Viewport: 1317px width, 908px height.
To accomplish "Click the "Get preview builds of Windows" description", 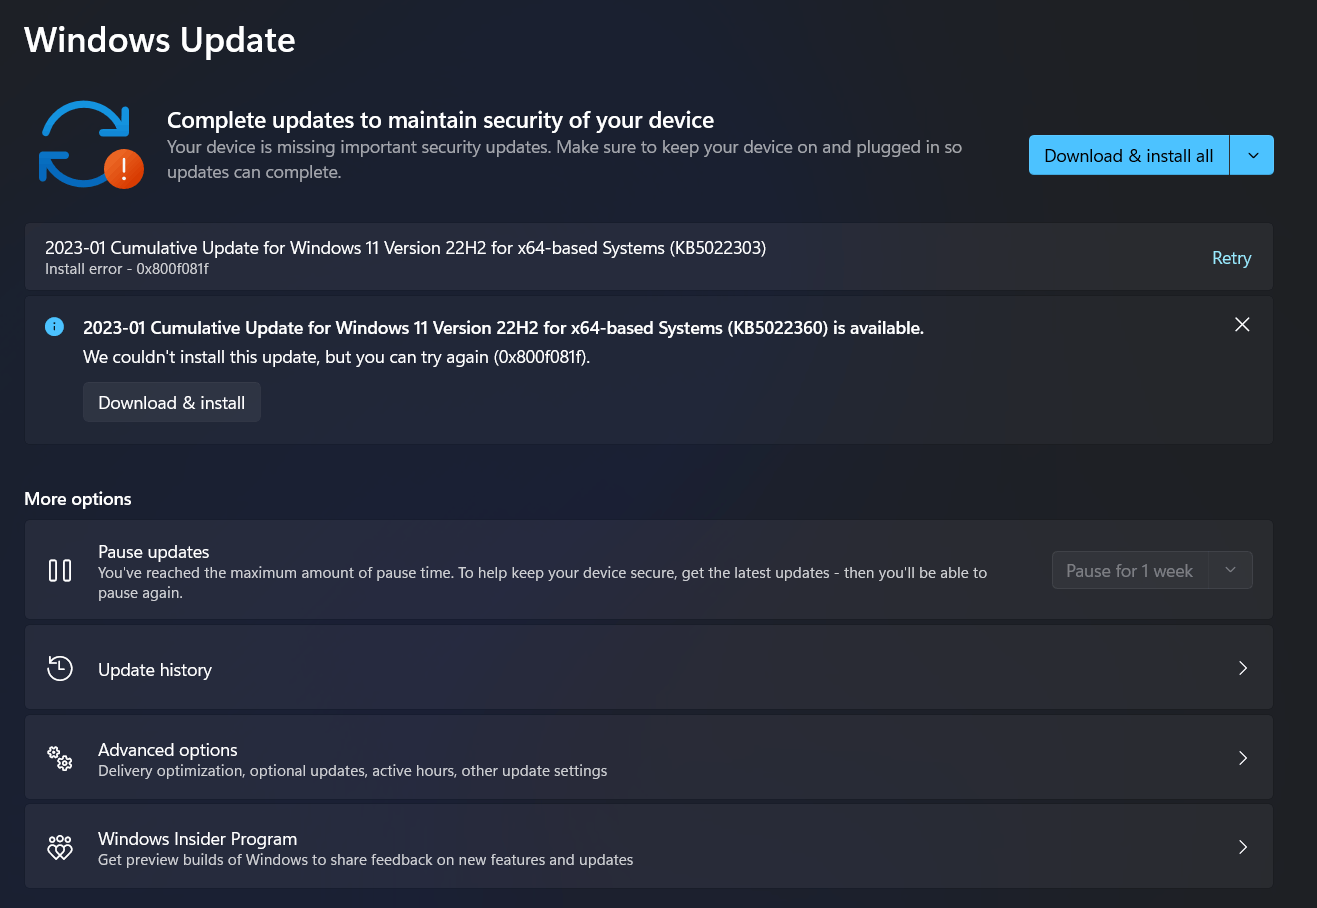I will [366, 860].
